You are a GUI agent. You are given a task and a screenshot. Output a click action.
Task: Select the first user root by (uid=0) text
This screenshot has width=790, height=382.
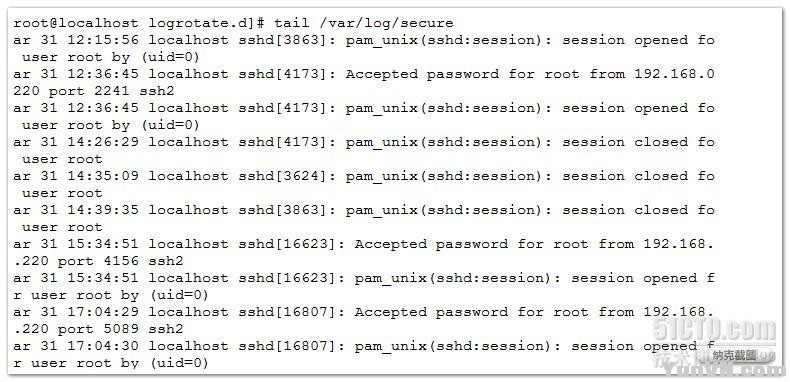[111, 57]
